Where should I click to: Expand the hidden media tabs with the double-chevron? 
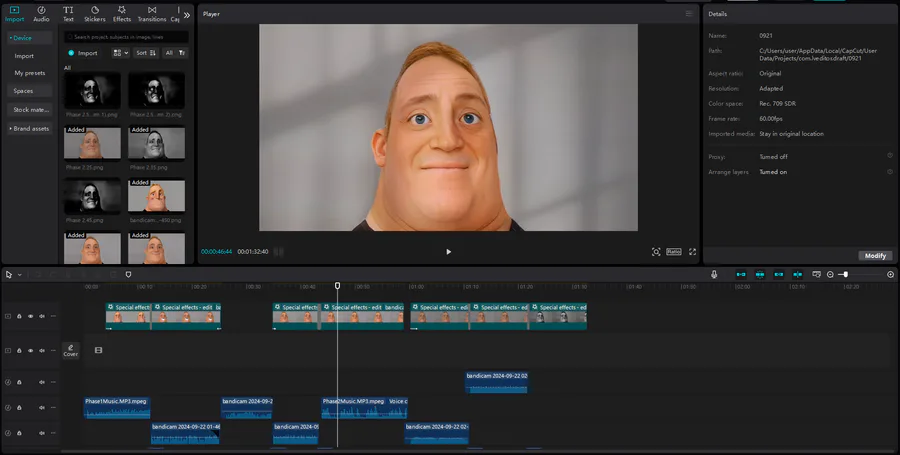click(x=187, y=15)
